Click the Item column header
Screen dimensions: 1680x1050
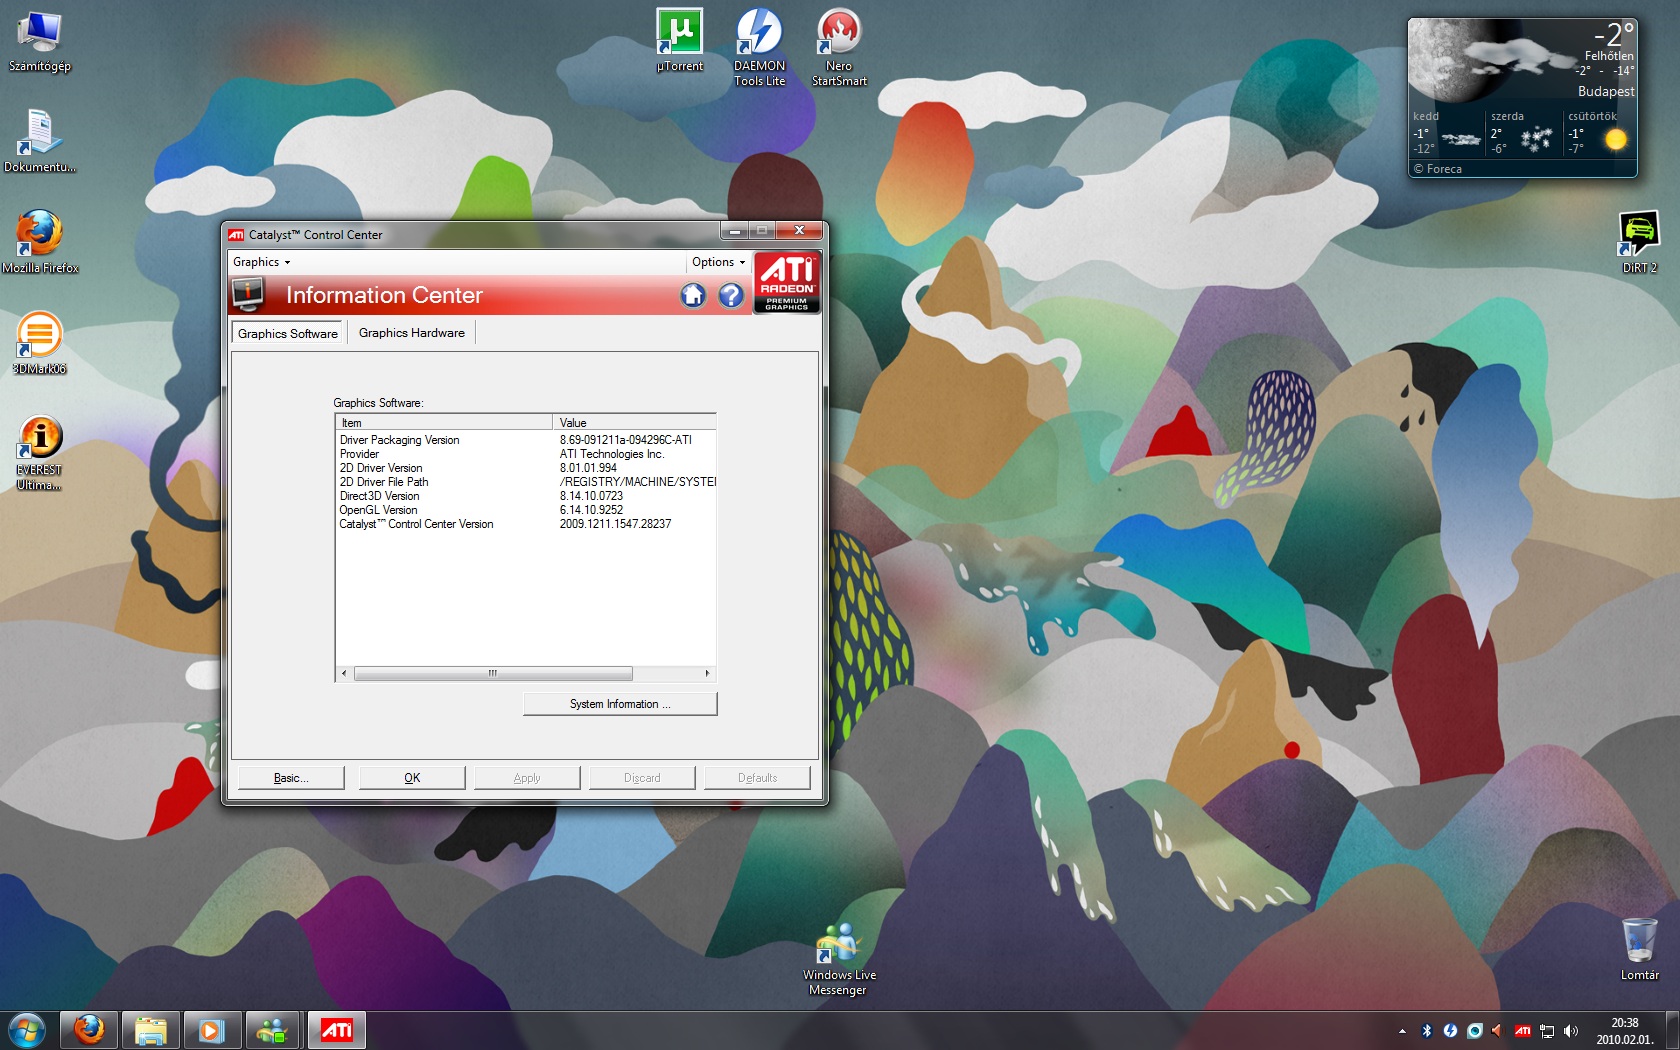click(444, 422)
